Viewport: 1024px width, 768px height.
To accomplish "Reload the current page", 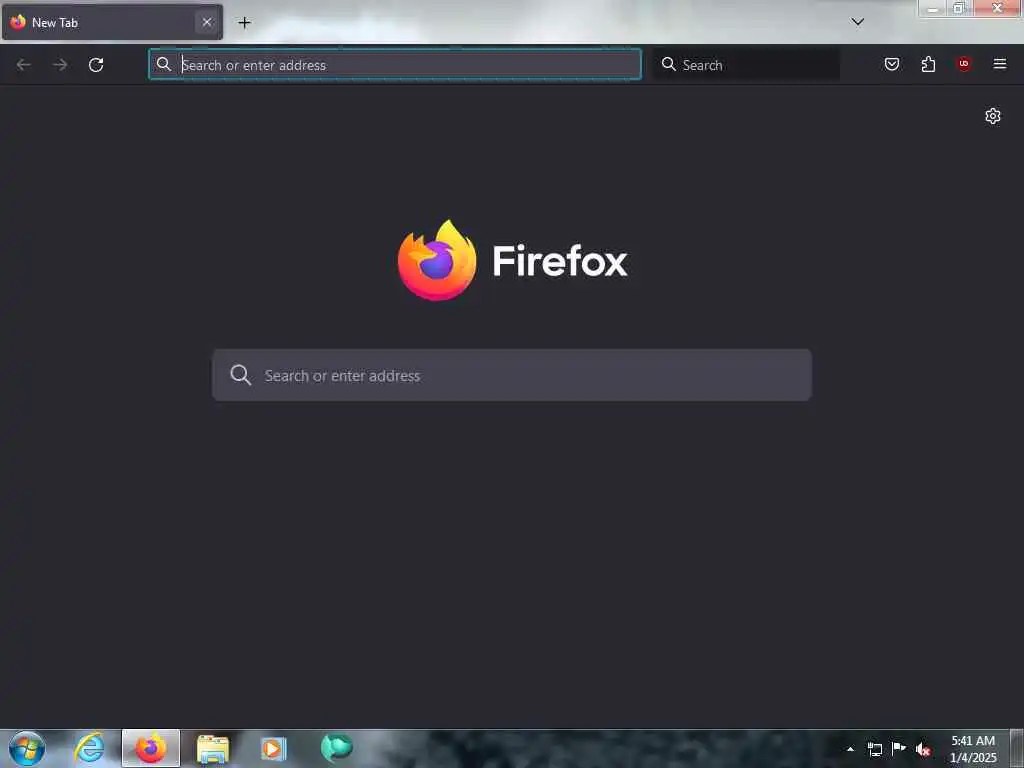I will point(96,65).
